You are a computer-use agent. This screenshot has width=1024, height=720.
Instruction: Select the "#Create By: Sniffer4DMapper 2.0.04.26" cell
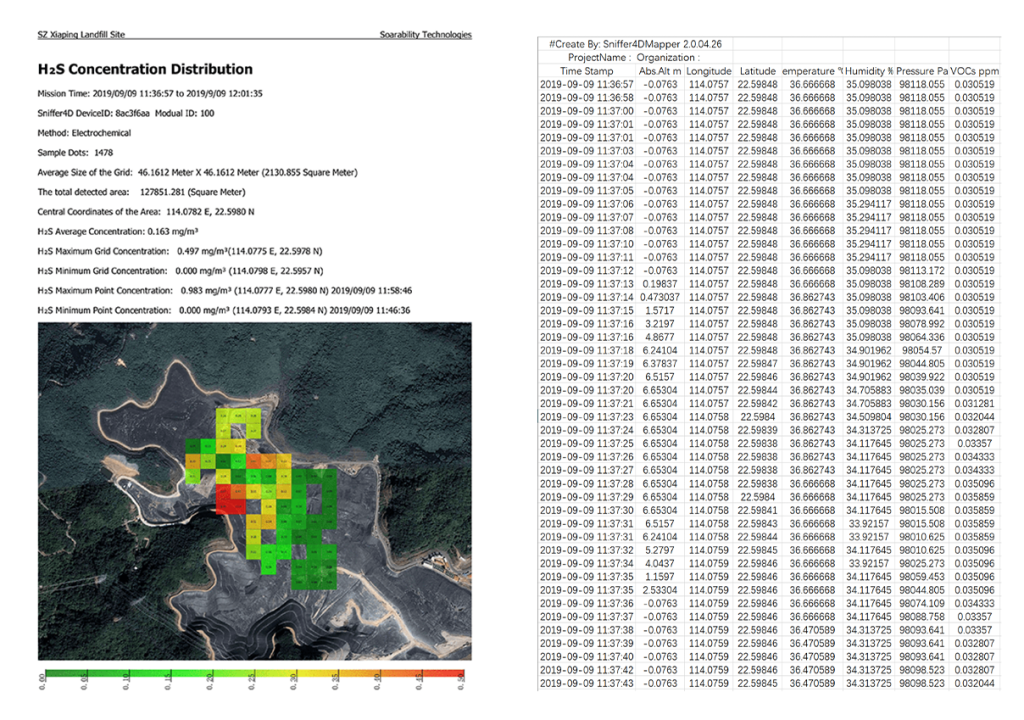click(x=635, y=44)
